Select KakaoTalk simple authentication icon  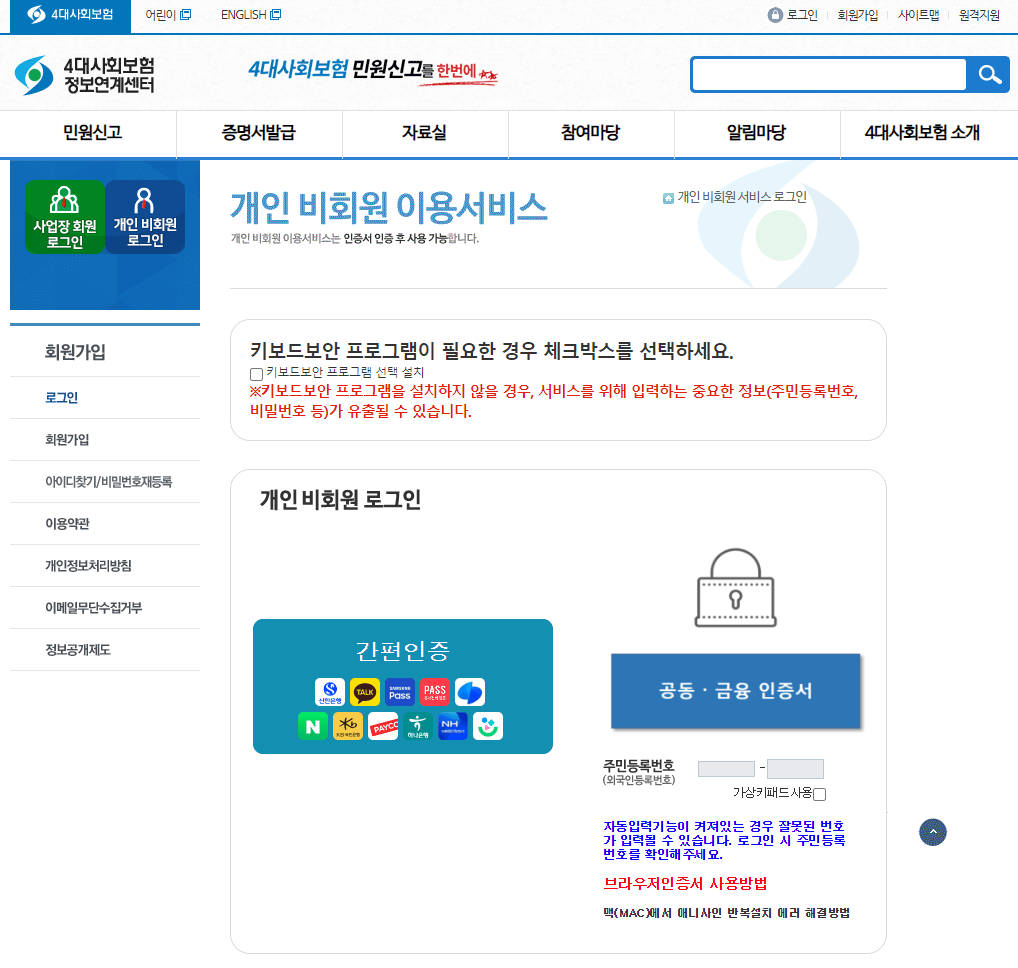point(366,692)
